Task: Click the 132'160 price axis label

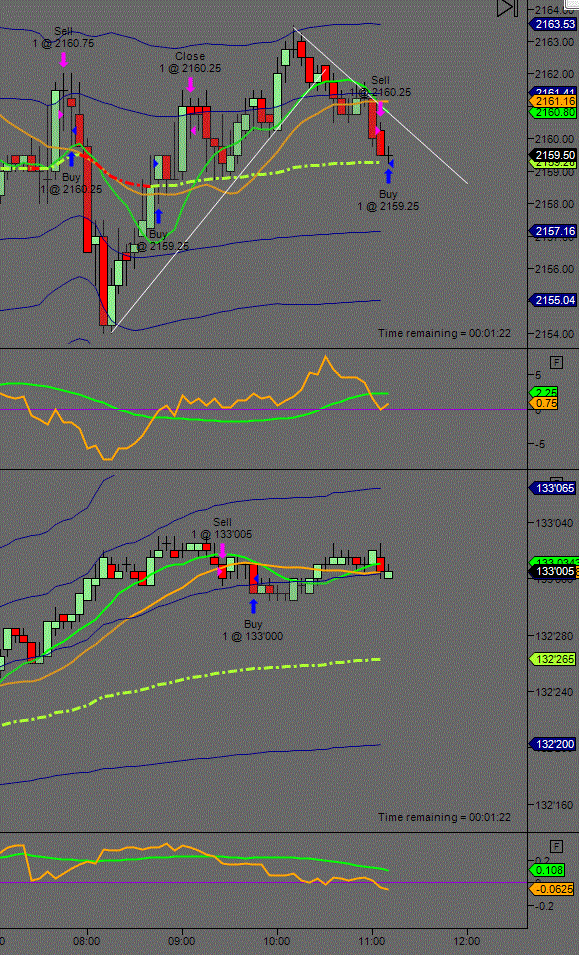Action: 554,805
